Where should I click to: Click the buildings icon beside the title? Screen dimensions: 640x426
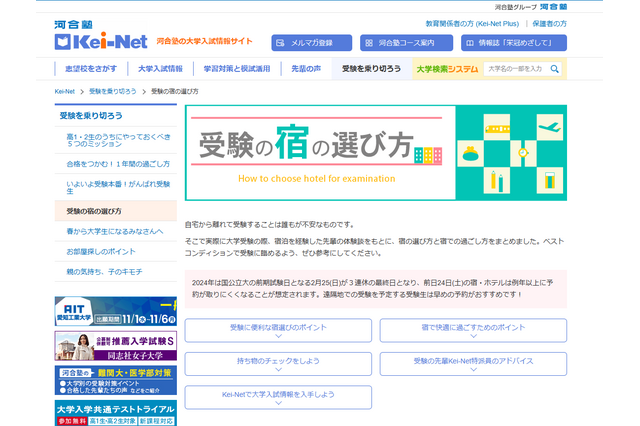(x=428, y=155)
